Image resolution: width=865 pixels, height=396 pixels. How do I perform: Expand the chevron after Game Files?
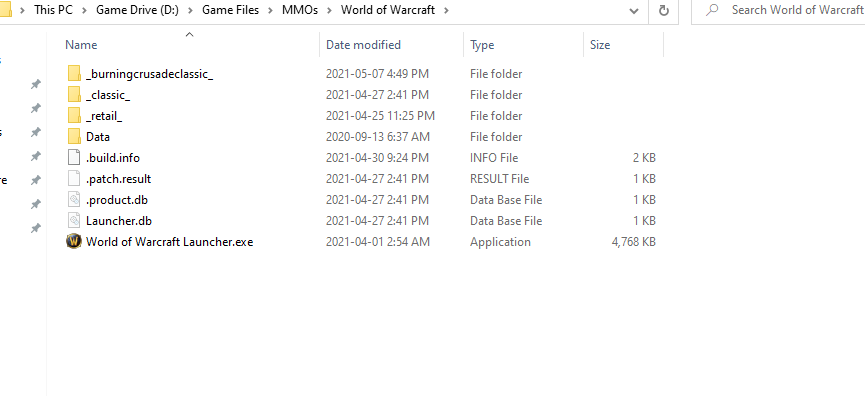(x=270, y=10)
